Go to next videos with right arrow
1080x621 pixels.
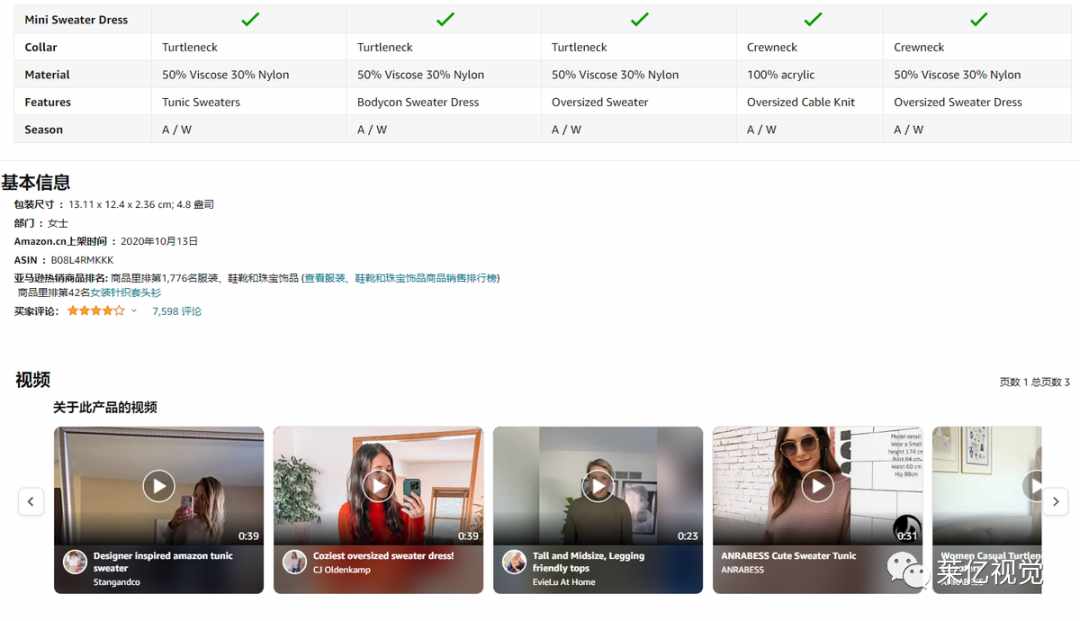pos(1055,501)
